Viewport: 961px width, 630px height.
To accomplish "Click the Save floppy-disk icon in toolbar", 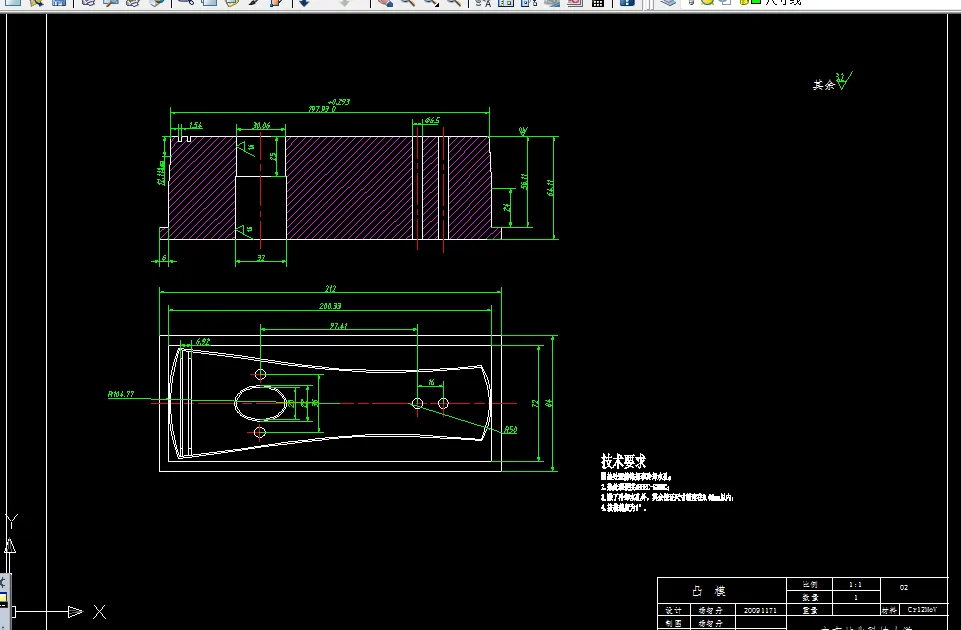I will pos(59,2).
